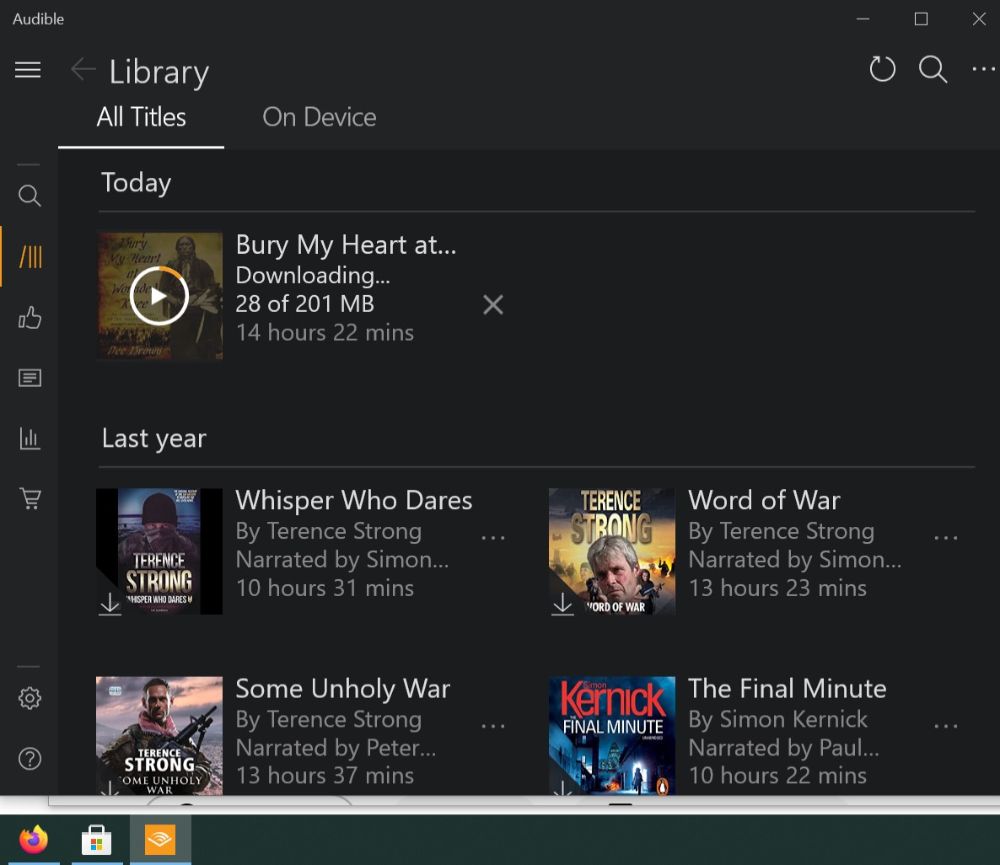Open the store shopping cart icon
Image resolution: width=1000 pixels, height=865 pixels.
tap(30, 498)
